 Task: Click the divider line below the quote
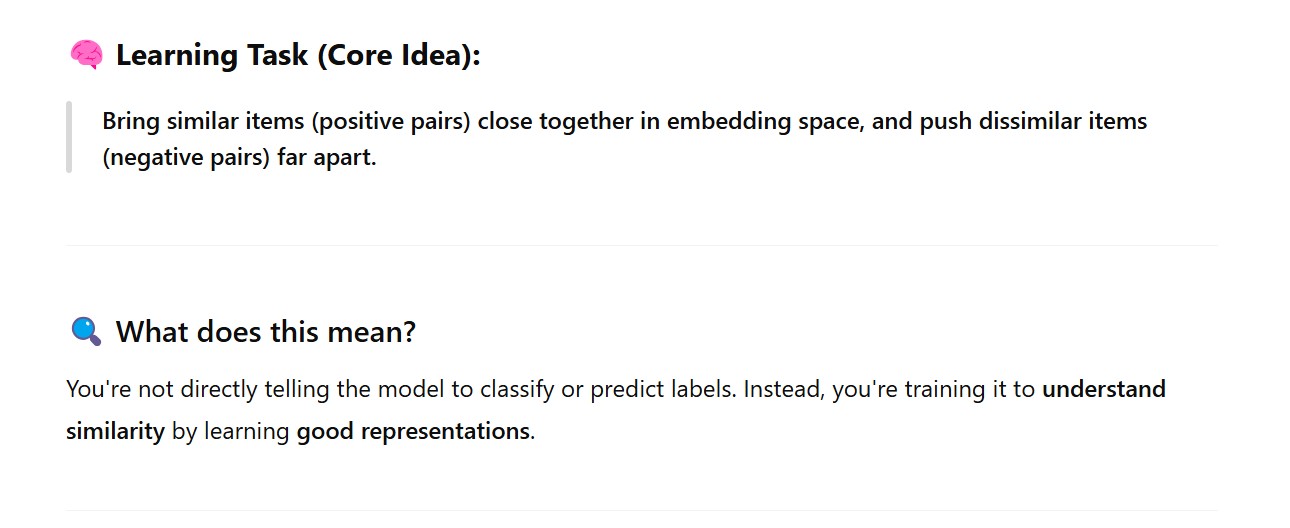coord(642,245)
